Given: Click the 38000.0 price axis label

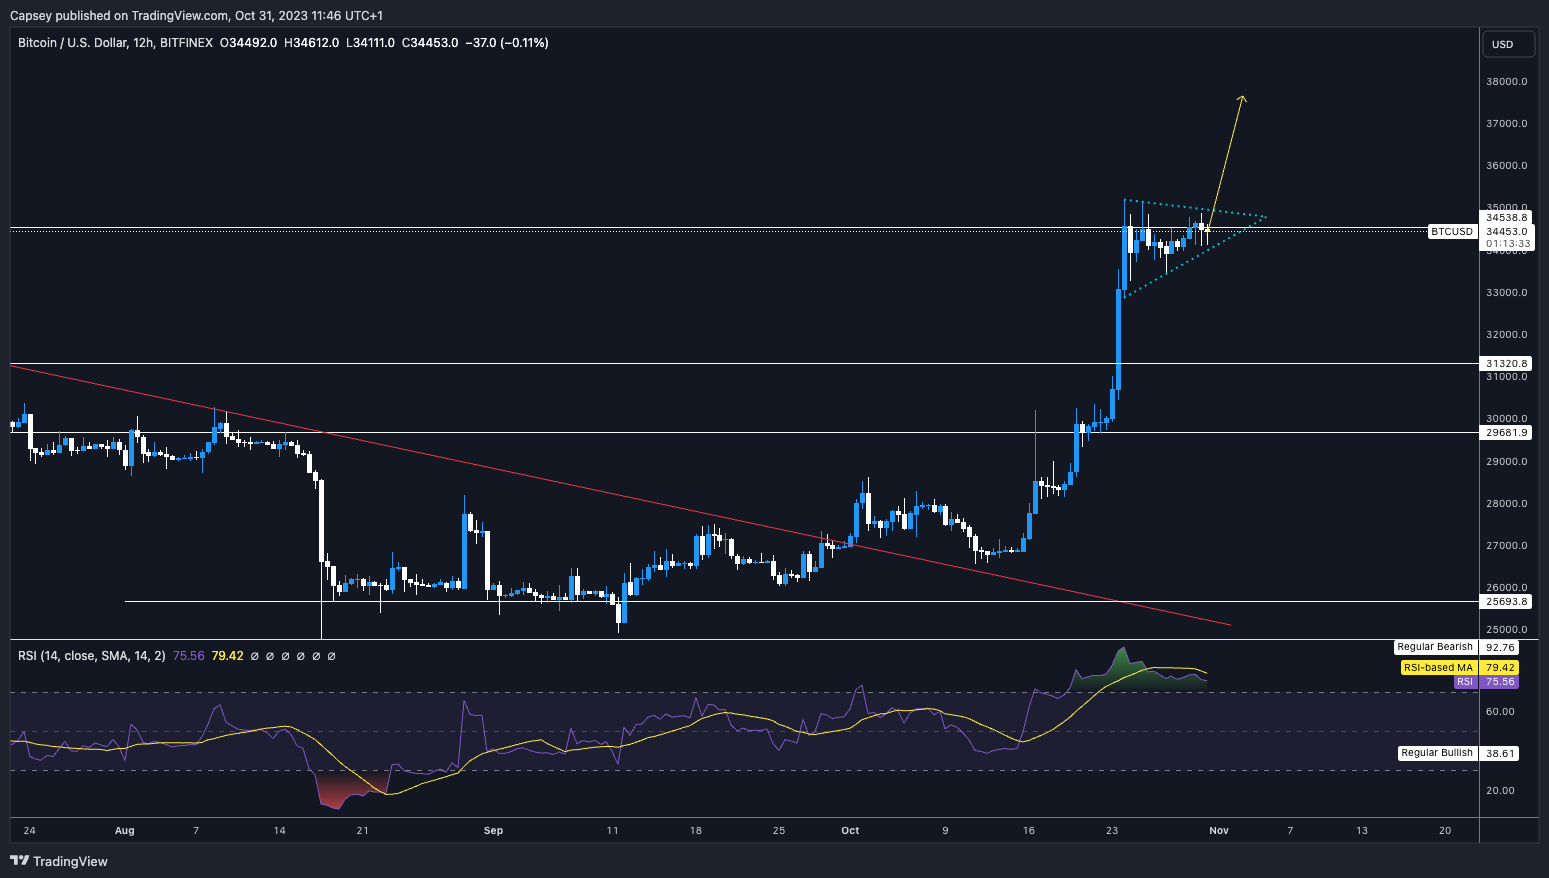Looking at the screenshot, I should (x=1506, y=82).
